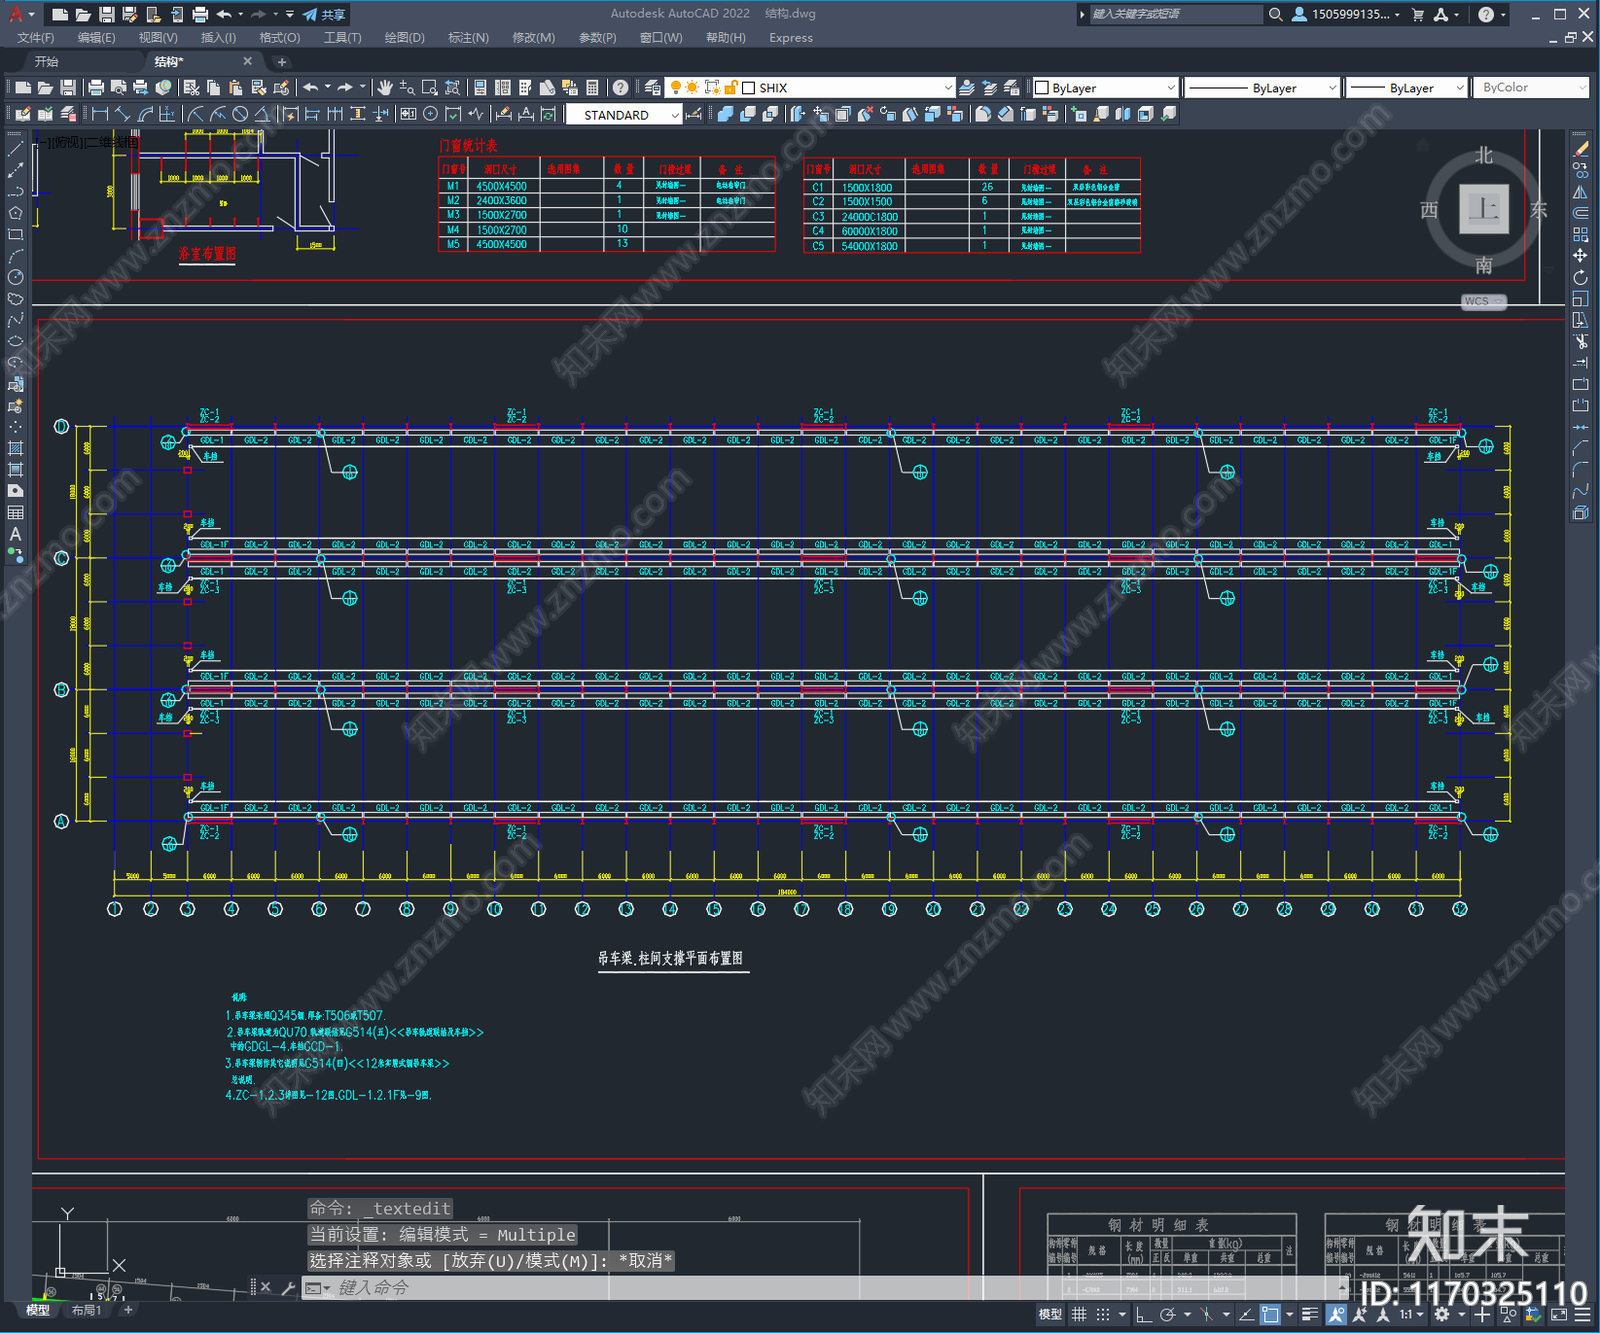Select the Trim tool in modify toolbar
Viewport: 1600px width, 1333px height.
click(1580, 341)
